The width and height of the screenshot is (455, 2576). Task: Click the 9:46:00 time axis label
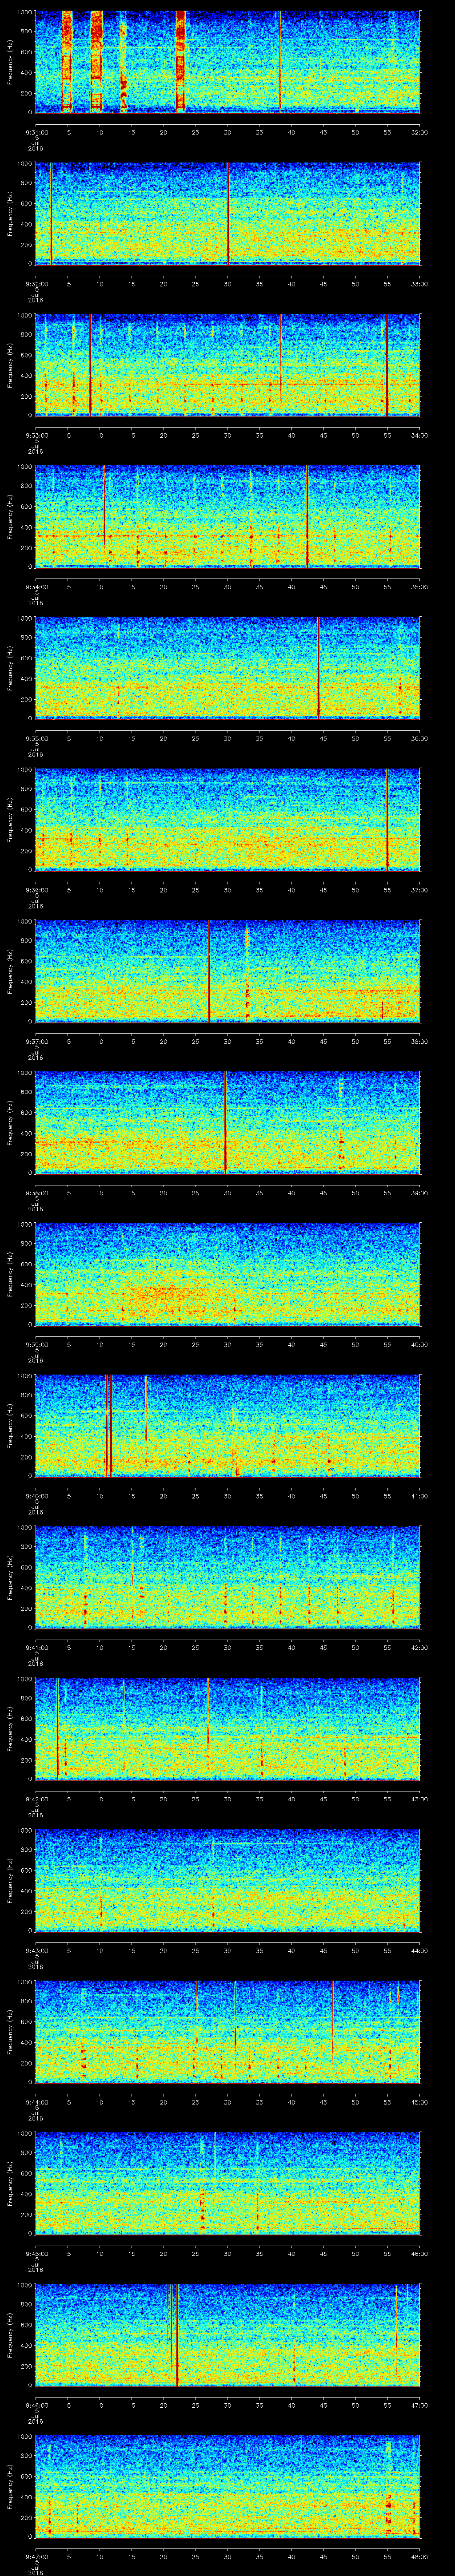coord(36,2404)
